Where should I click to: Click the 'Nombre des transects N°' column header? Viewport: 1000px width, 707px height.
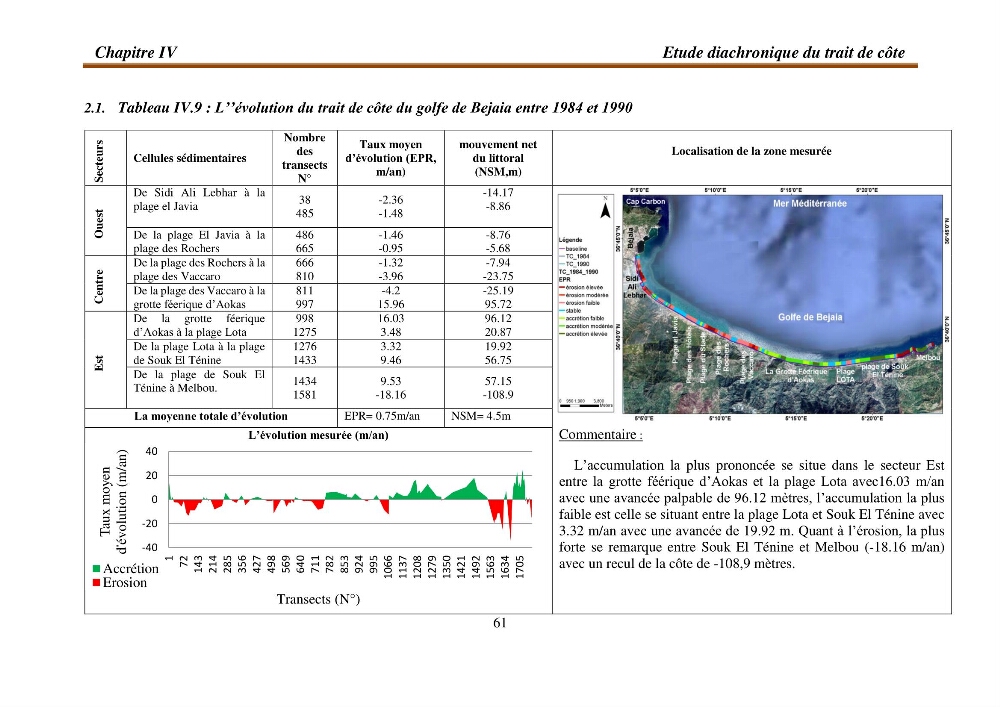point(304,158)
